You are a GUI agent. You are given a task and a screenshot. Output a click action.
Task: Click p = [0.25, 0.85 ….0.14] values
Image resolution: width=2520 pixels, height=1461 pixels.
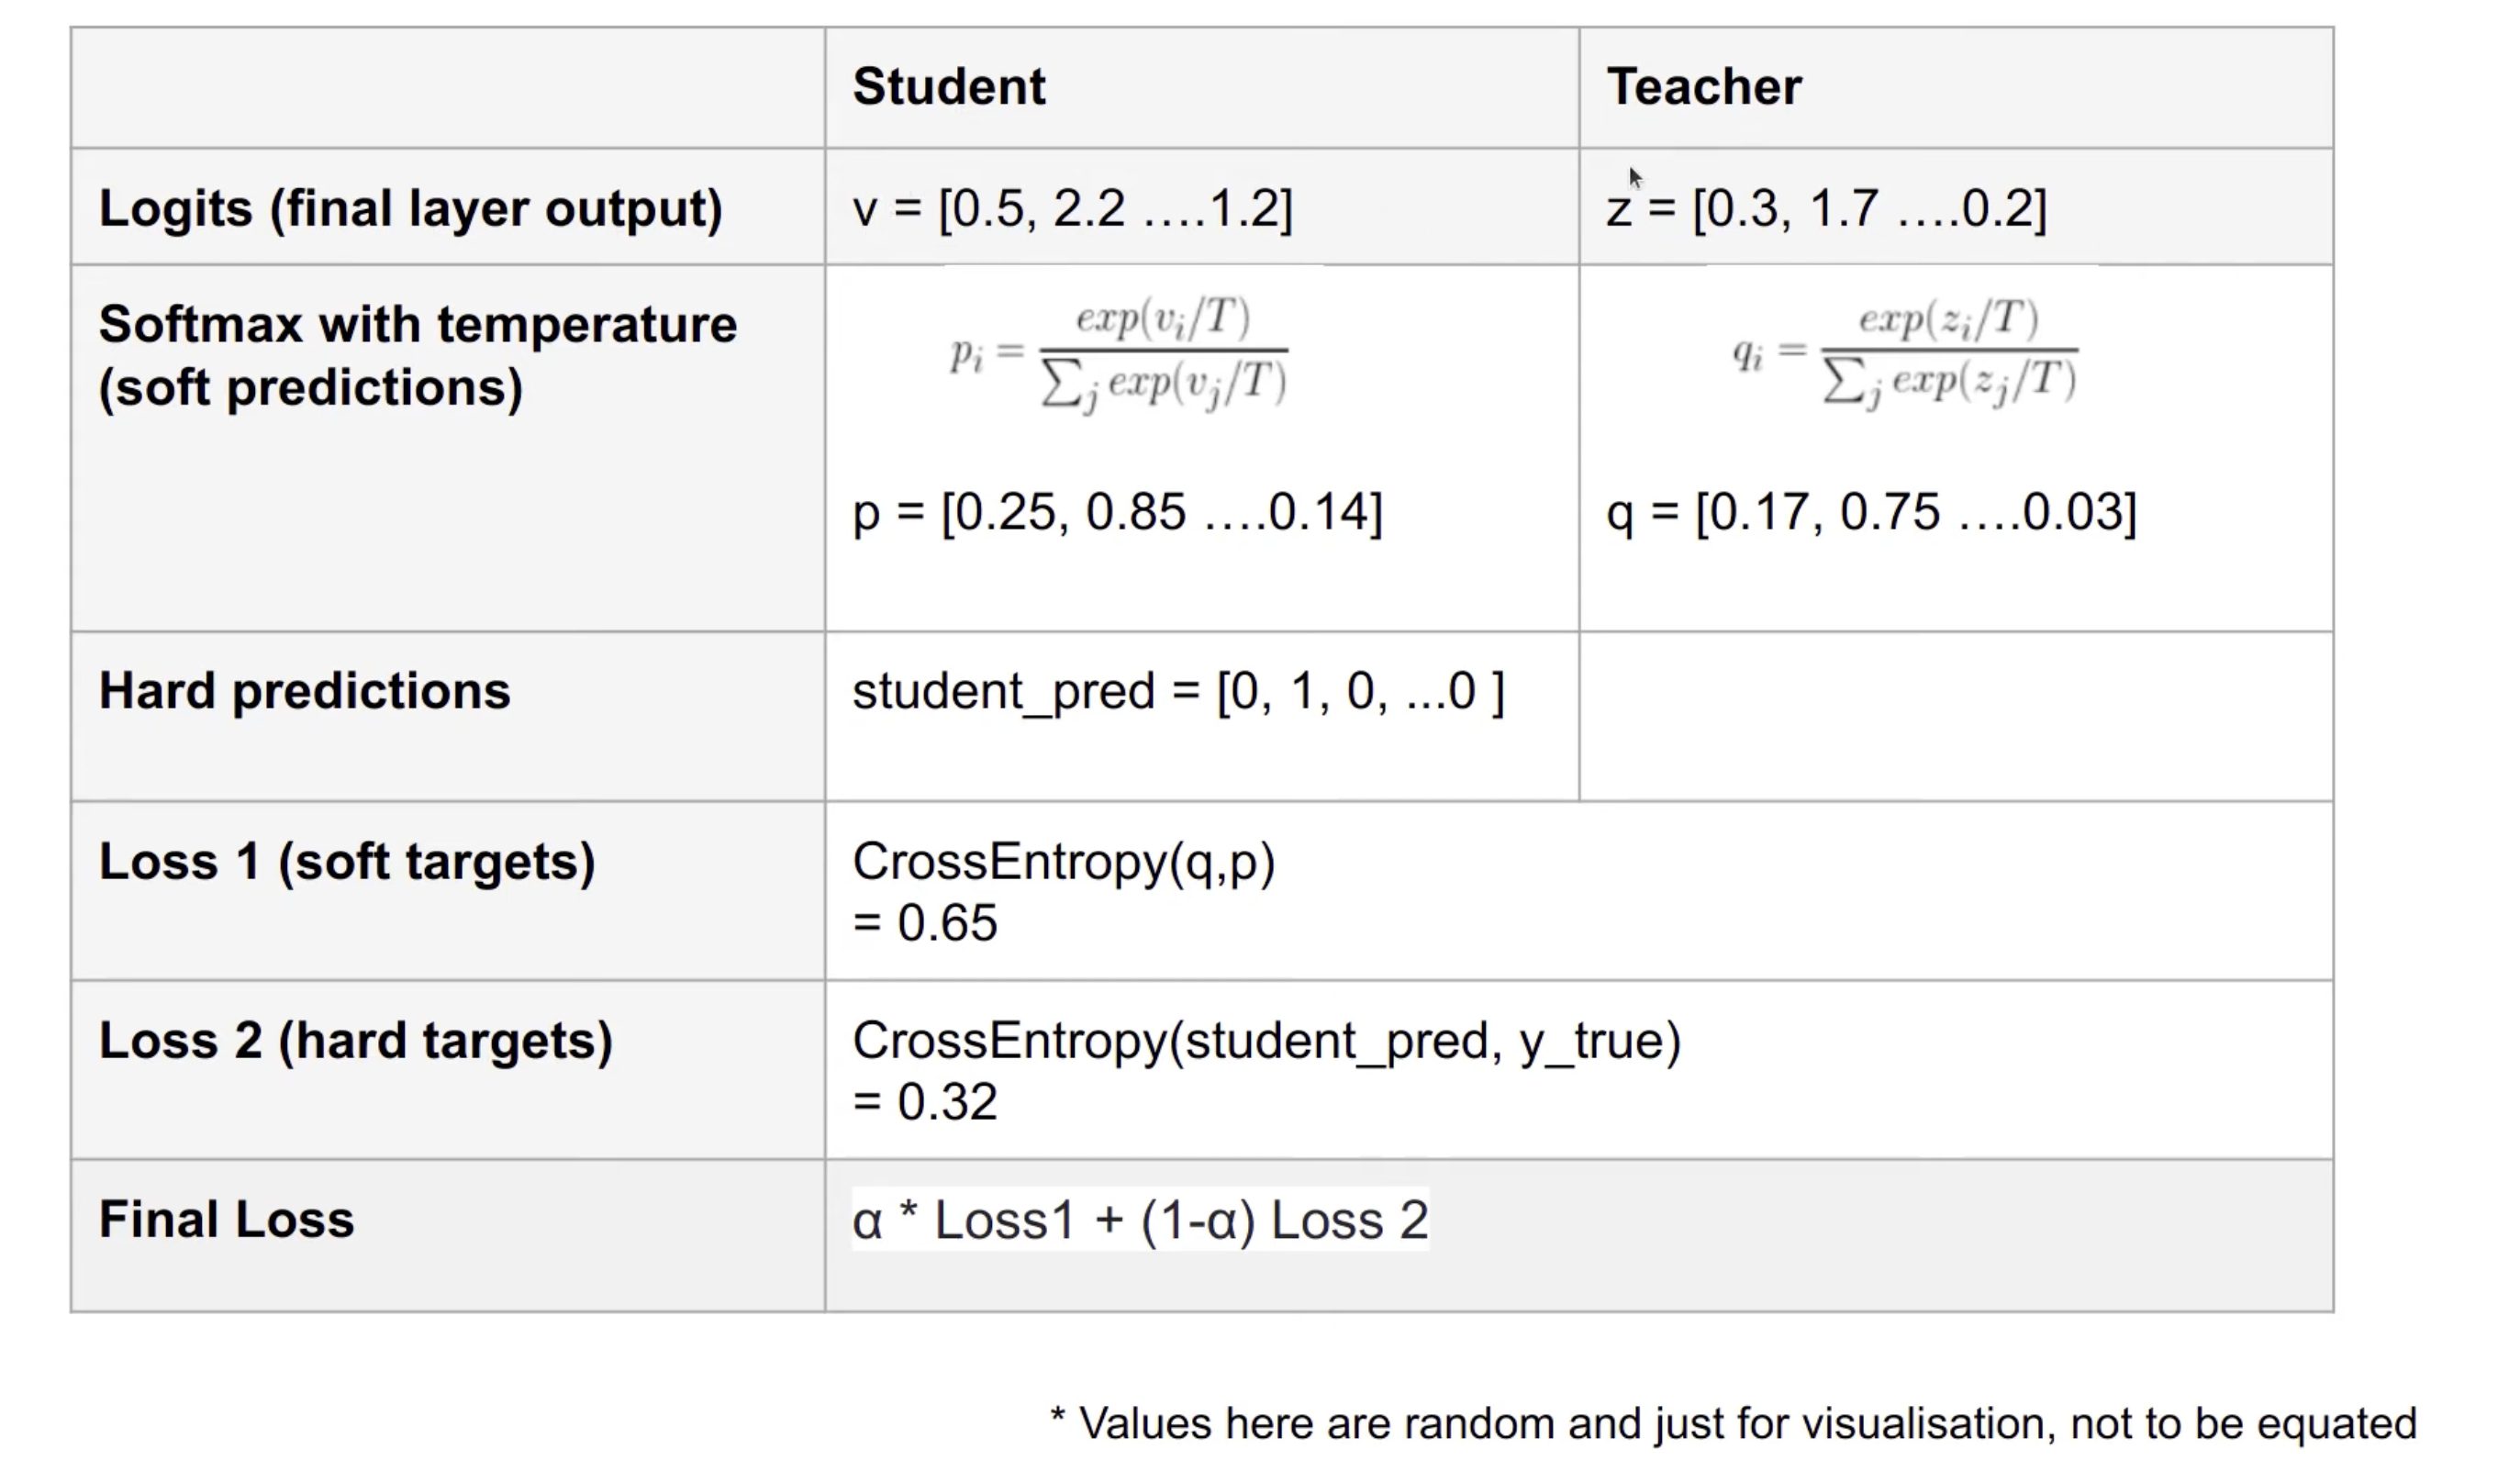(1117, 512)
